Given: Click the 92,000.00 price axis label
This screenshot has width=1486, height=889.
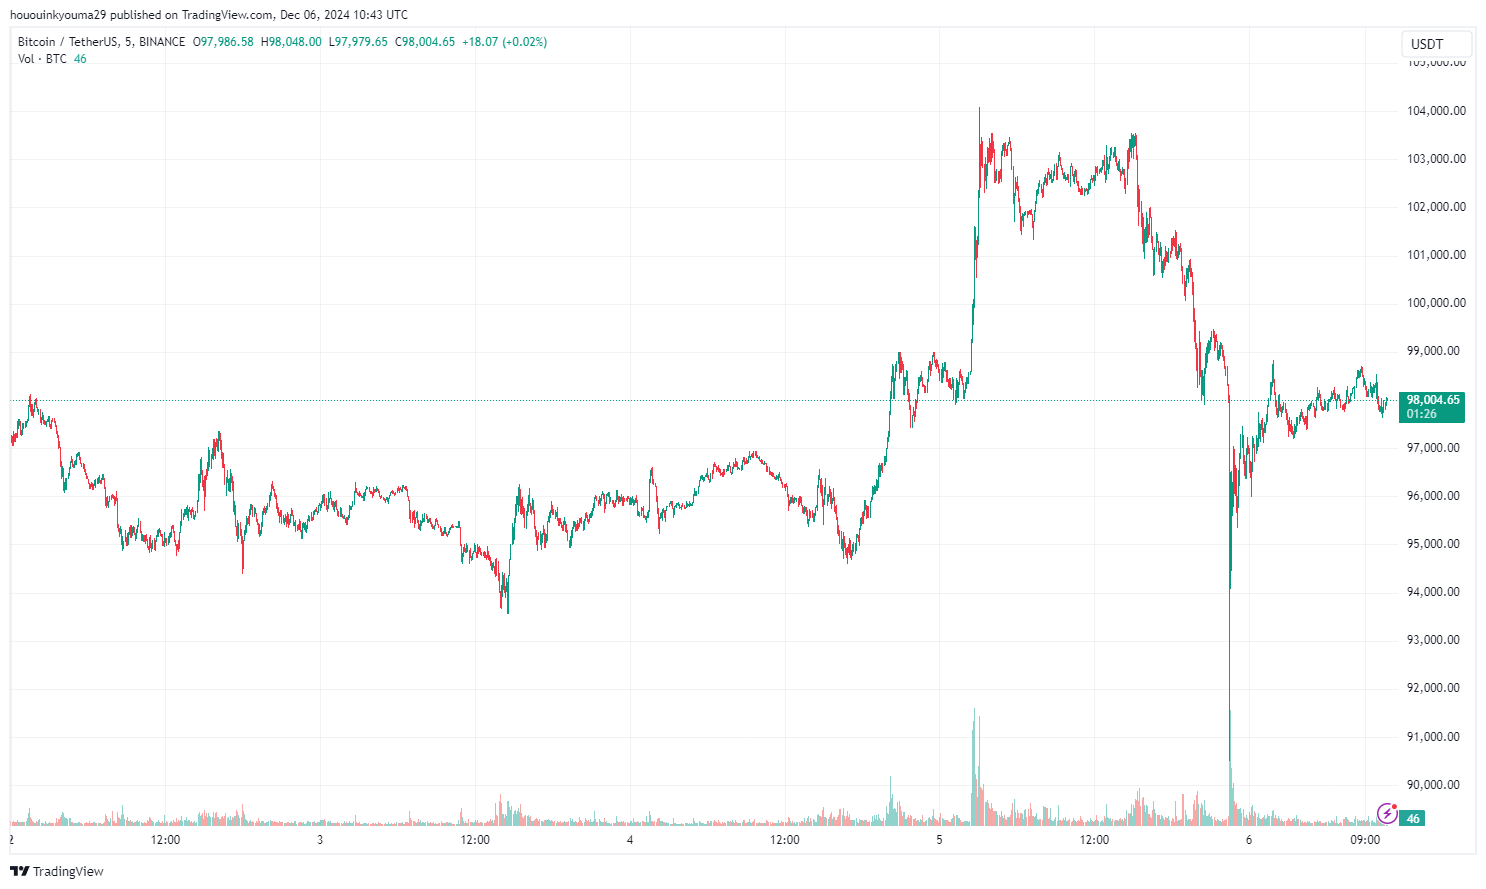Looking at the screenshot, I should tap(1433, 688).
